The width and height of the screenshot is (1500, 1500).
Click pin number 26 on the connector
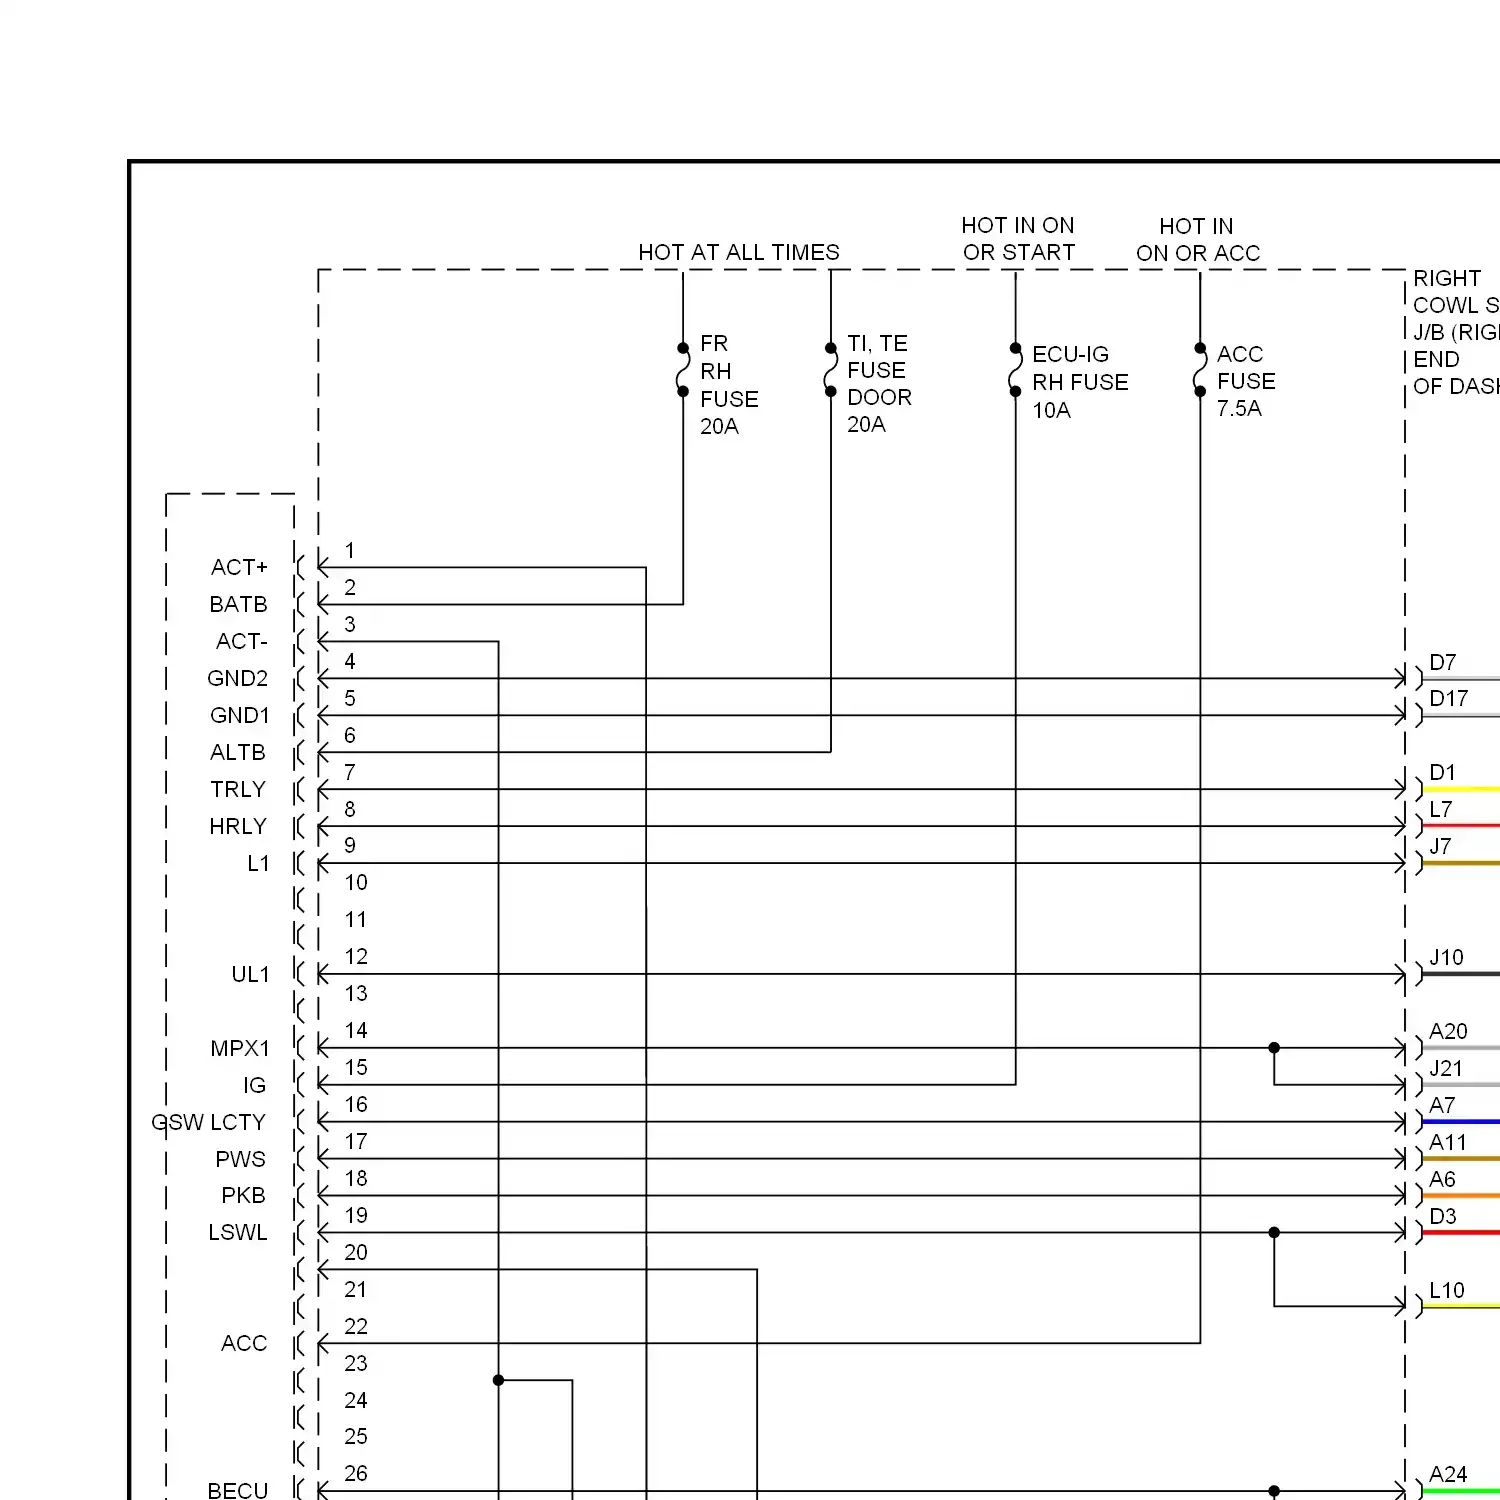click(x=356, y=1473)
